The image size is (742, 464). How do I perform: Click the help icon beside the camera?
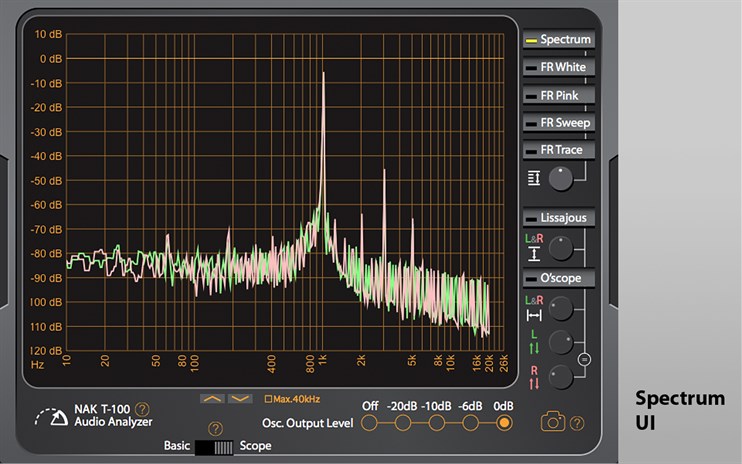coord(576,422)
